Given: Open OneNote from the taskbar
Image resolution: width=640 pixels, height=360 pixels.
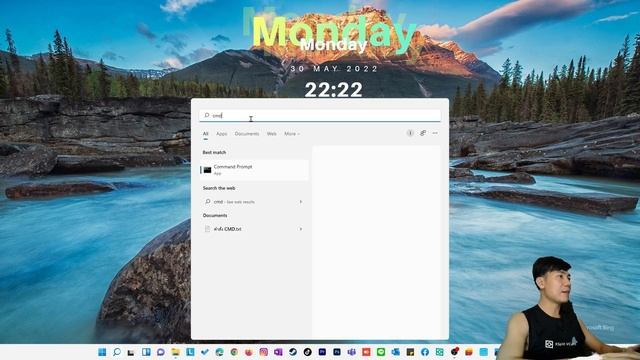Looking at the screenshot, I should tap(278, 352).
